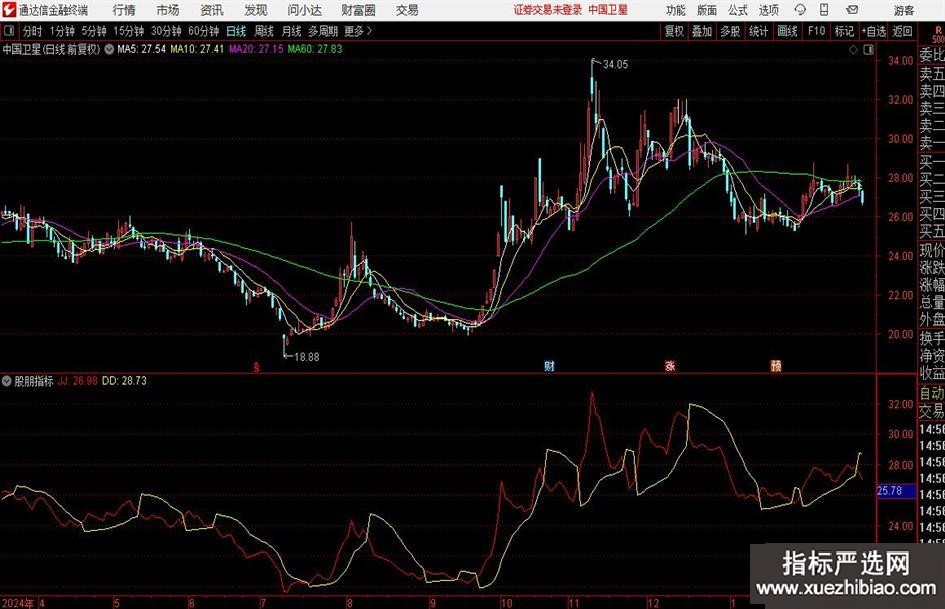Click the 预 marker on chart timeline
This screenshot has height=609, width=945.
coord(776,366)
